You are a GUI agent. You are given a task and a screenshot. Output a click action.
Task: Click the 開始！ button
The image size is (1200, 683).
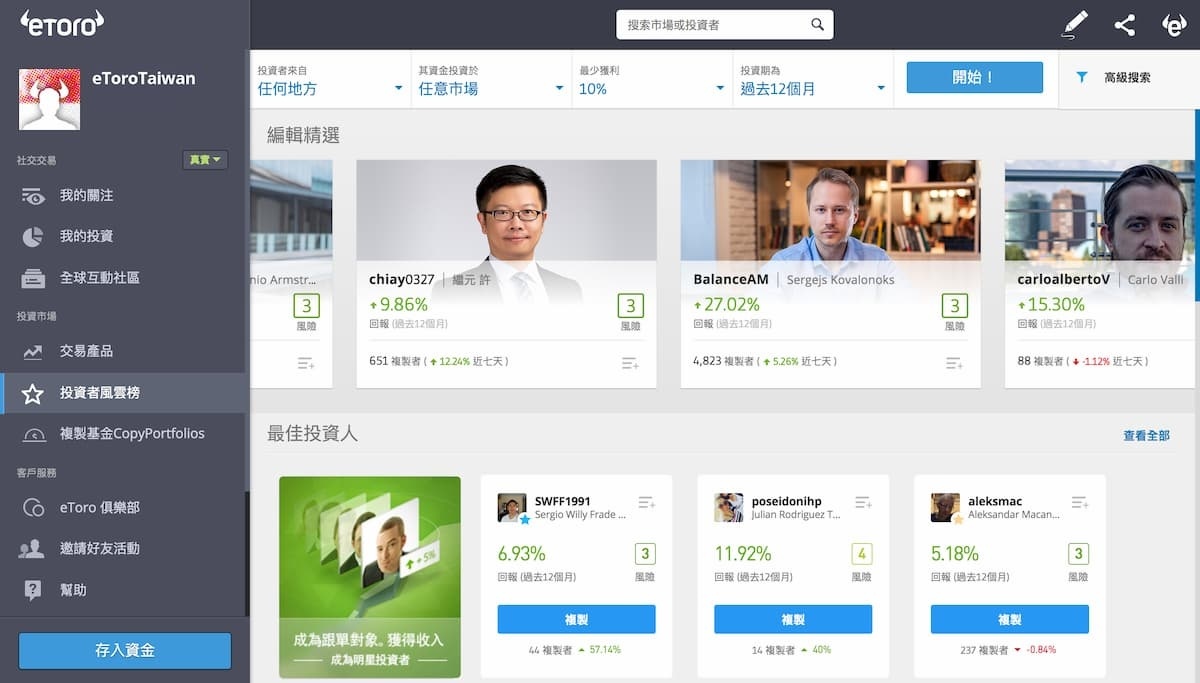pyautogui.click(x=974, y=77)
